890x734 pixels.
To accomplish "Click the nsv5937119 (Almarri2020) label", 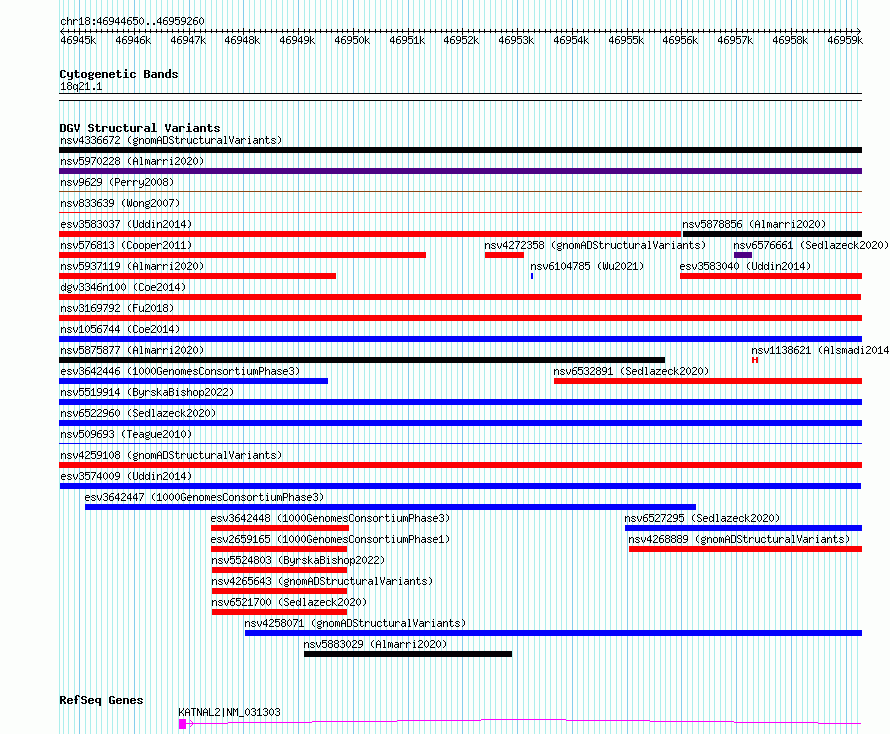I will click(x=132, y=266).
